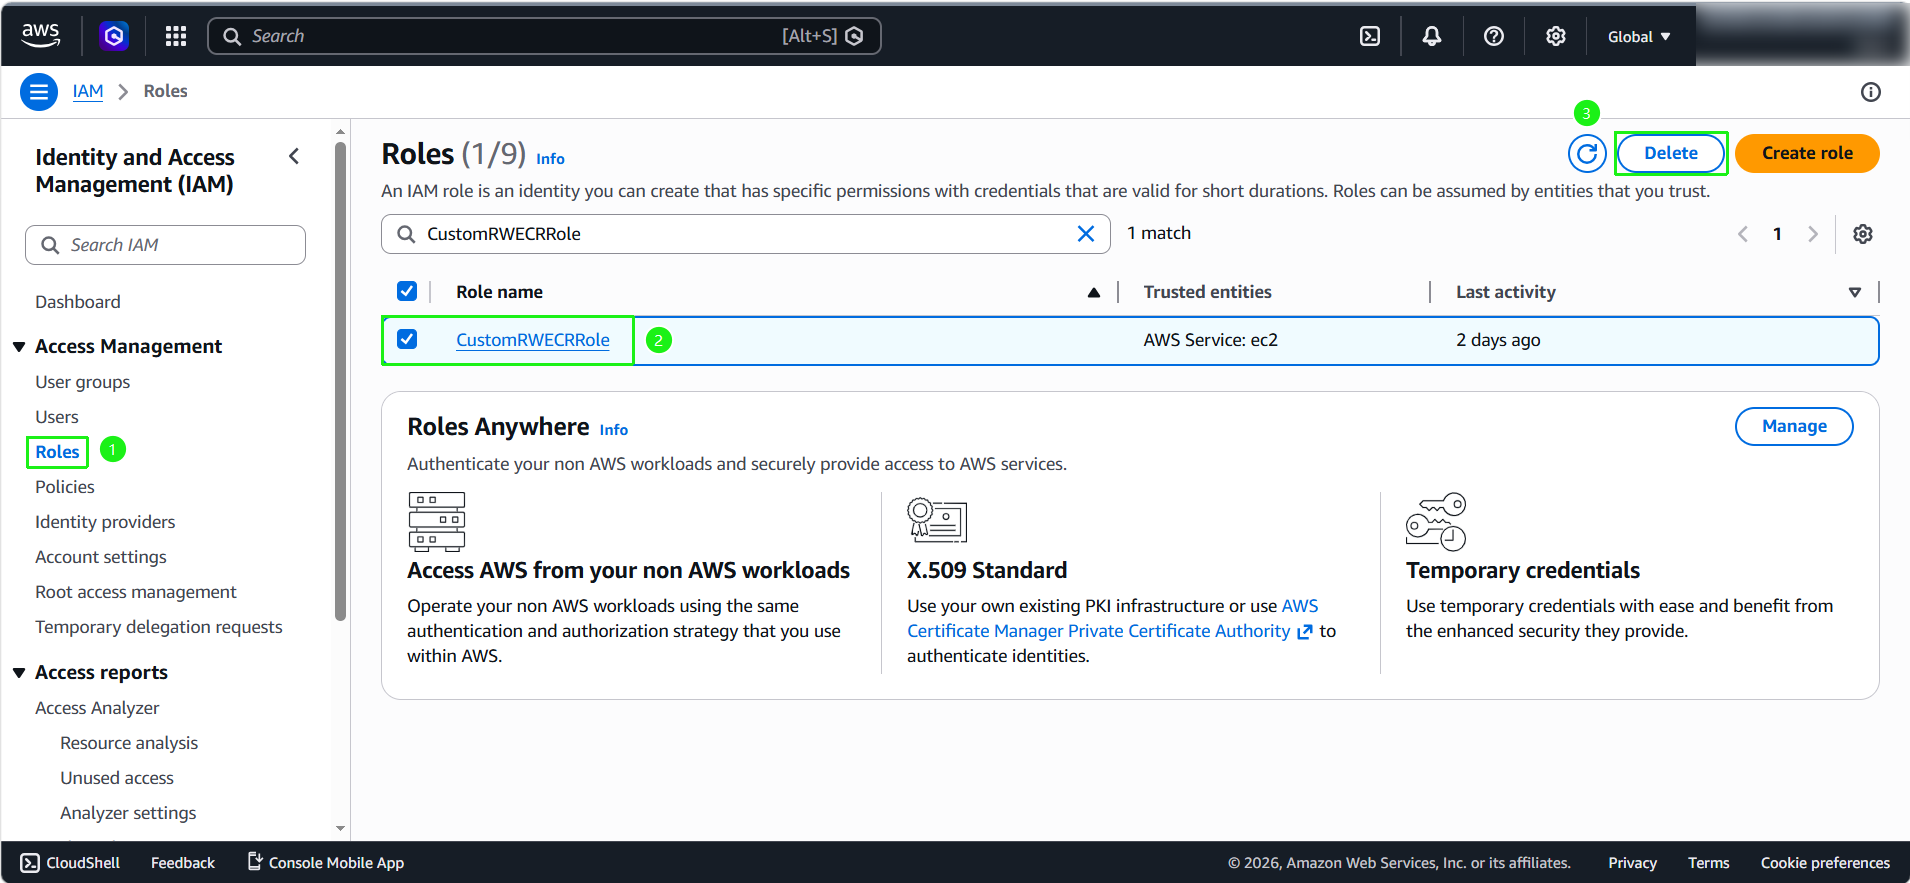Viewport: 1910px width, 883px height.
Task: Open Console Mobile App footer link
Action: [x=326, y=862]
